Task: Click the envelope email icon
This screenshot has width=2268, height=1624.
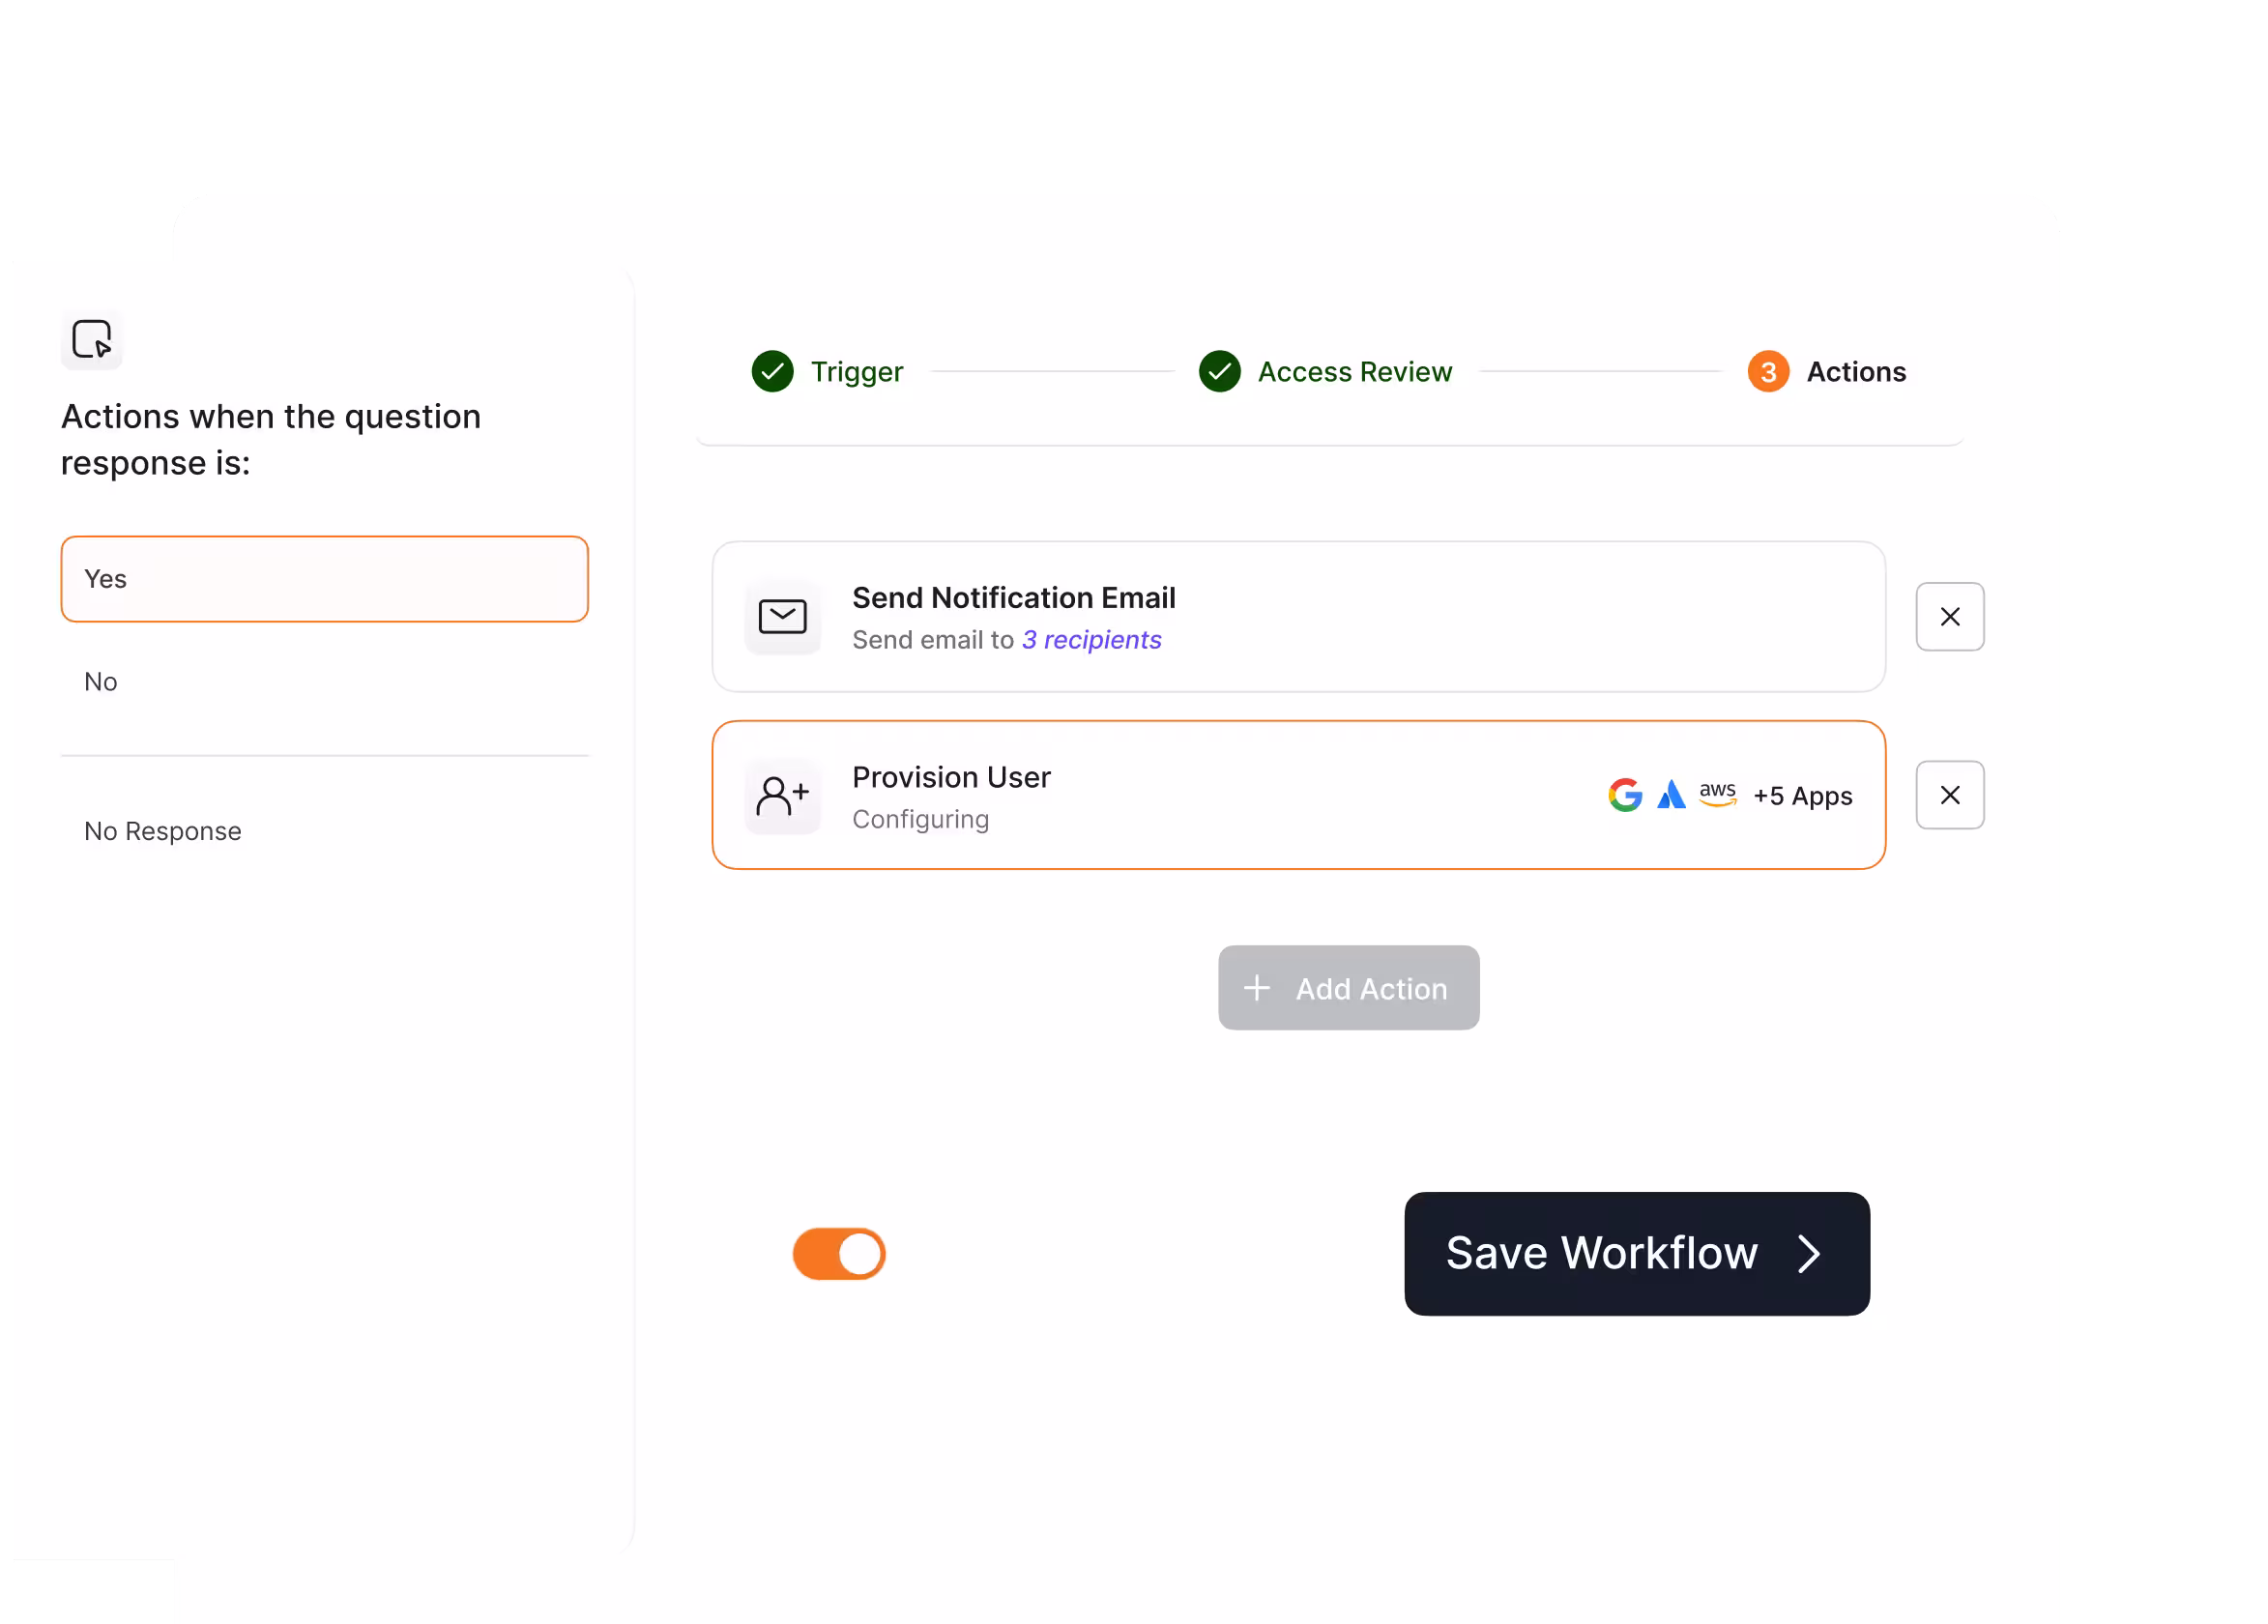Action: point(782,616)
